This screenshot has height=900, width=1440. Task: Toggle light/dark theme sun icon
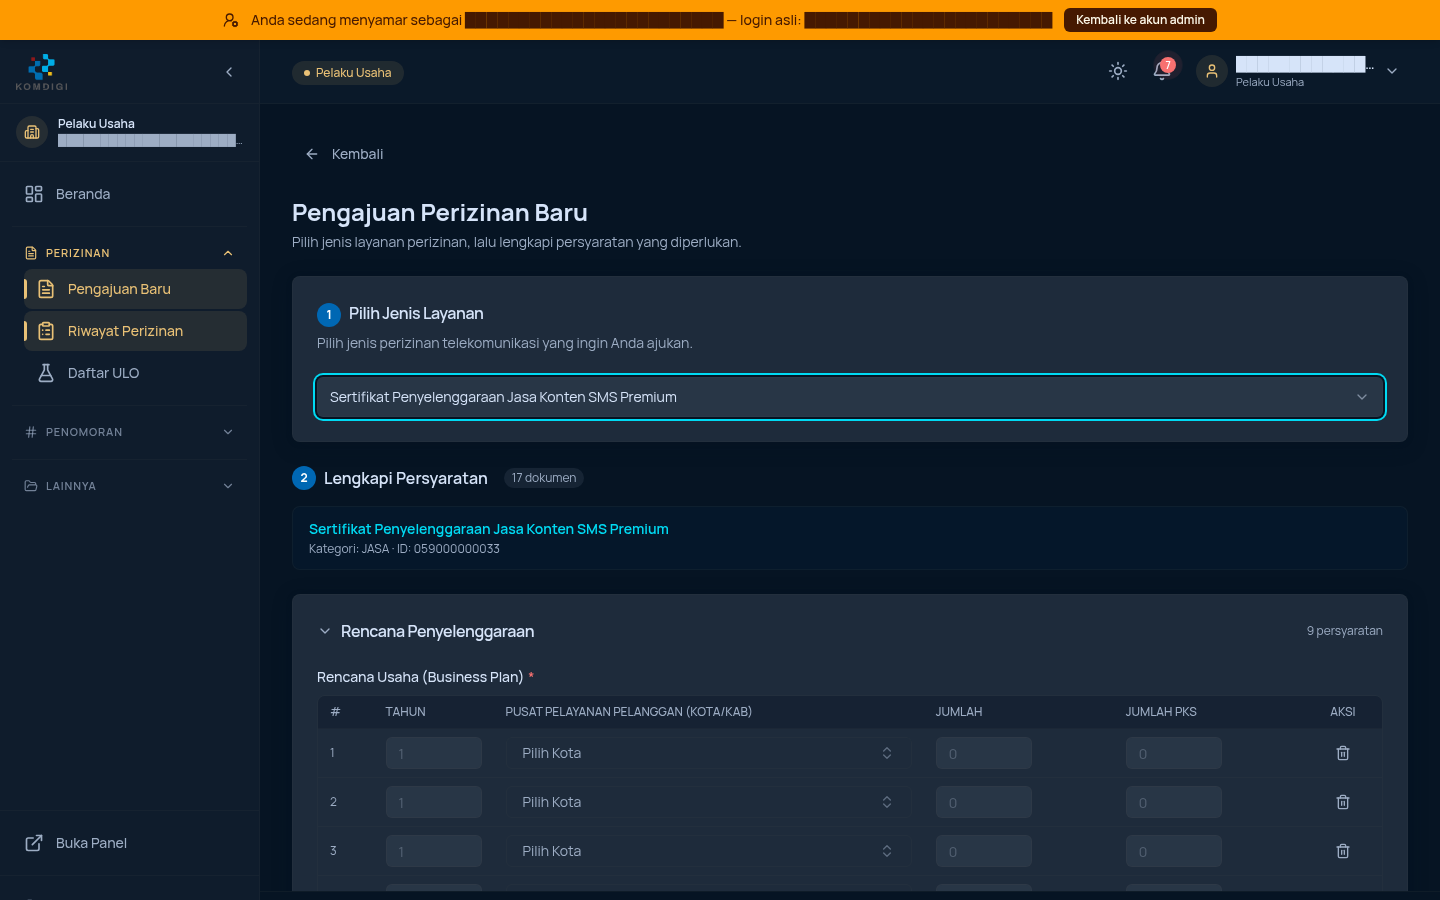coord(1118,71)
